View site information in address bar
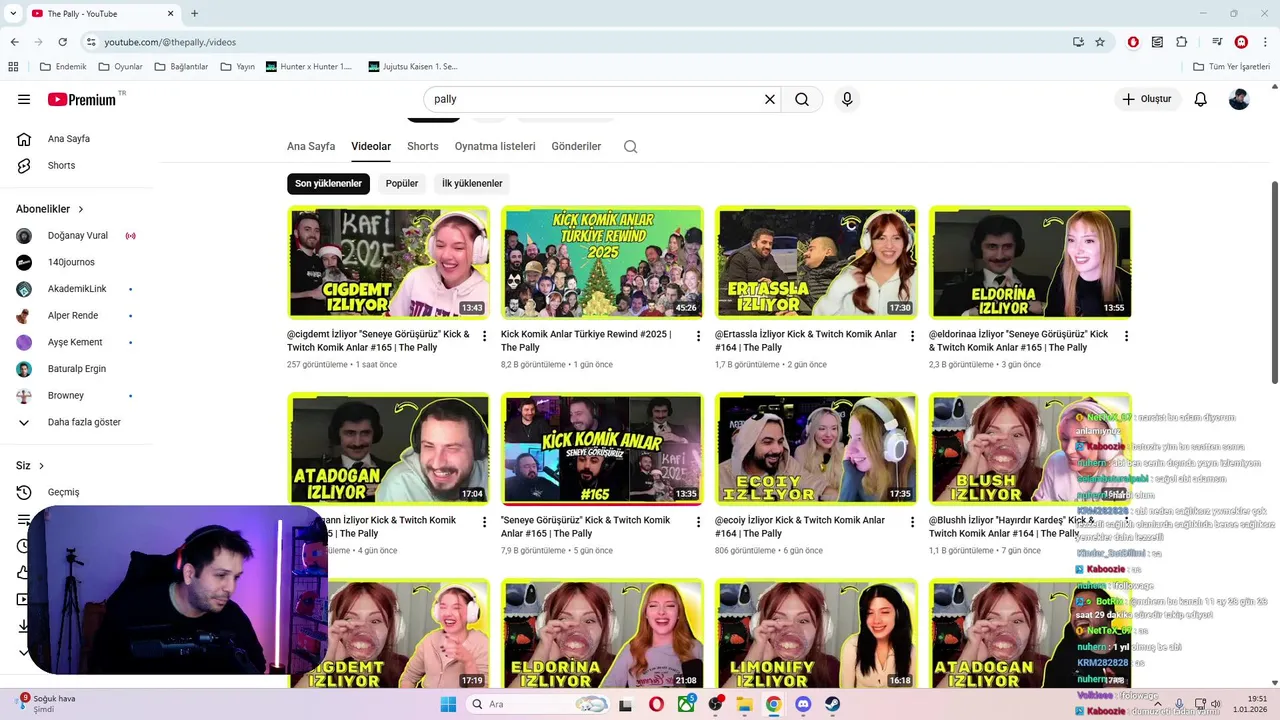 [x=91, y=42]
